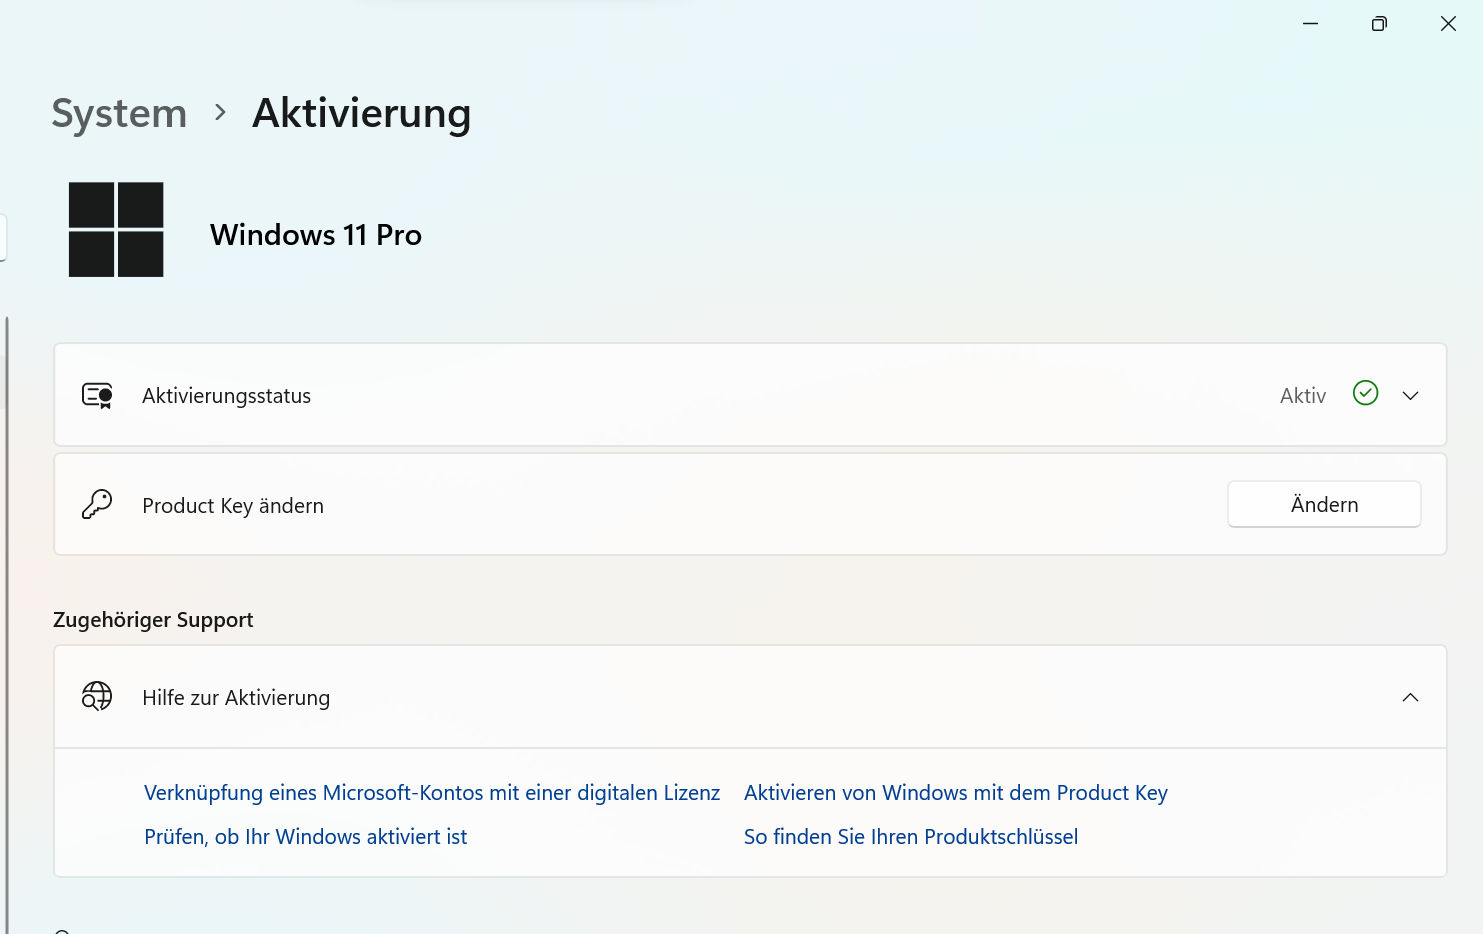Screen dimensions: 1483x934
Task: Click the Ändern button for product key
Action: 1324,504
